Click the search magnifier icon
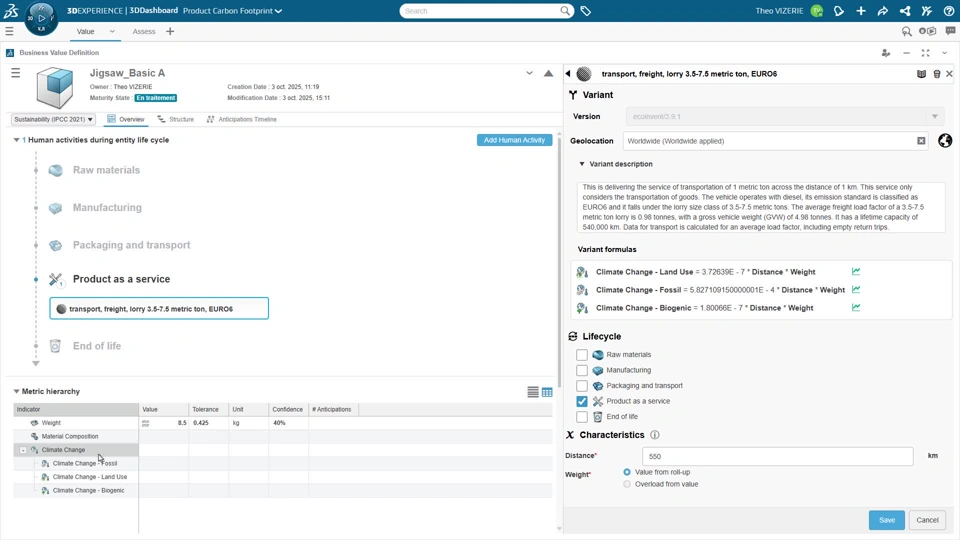The width and height of the screenshot is (960, 540). click(564, 10)
